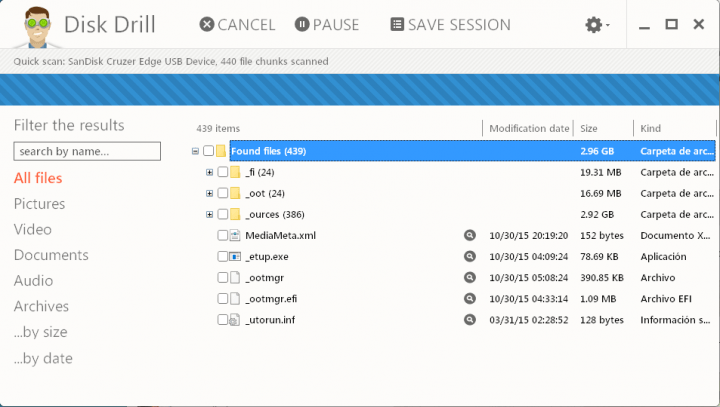720x407 pixels.
Task: Click the 16.69 MB size value
Action: (x=601, y=193)
